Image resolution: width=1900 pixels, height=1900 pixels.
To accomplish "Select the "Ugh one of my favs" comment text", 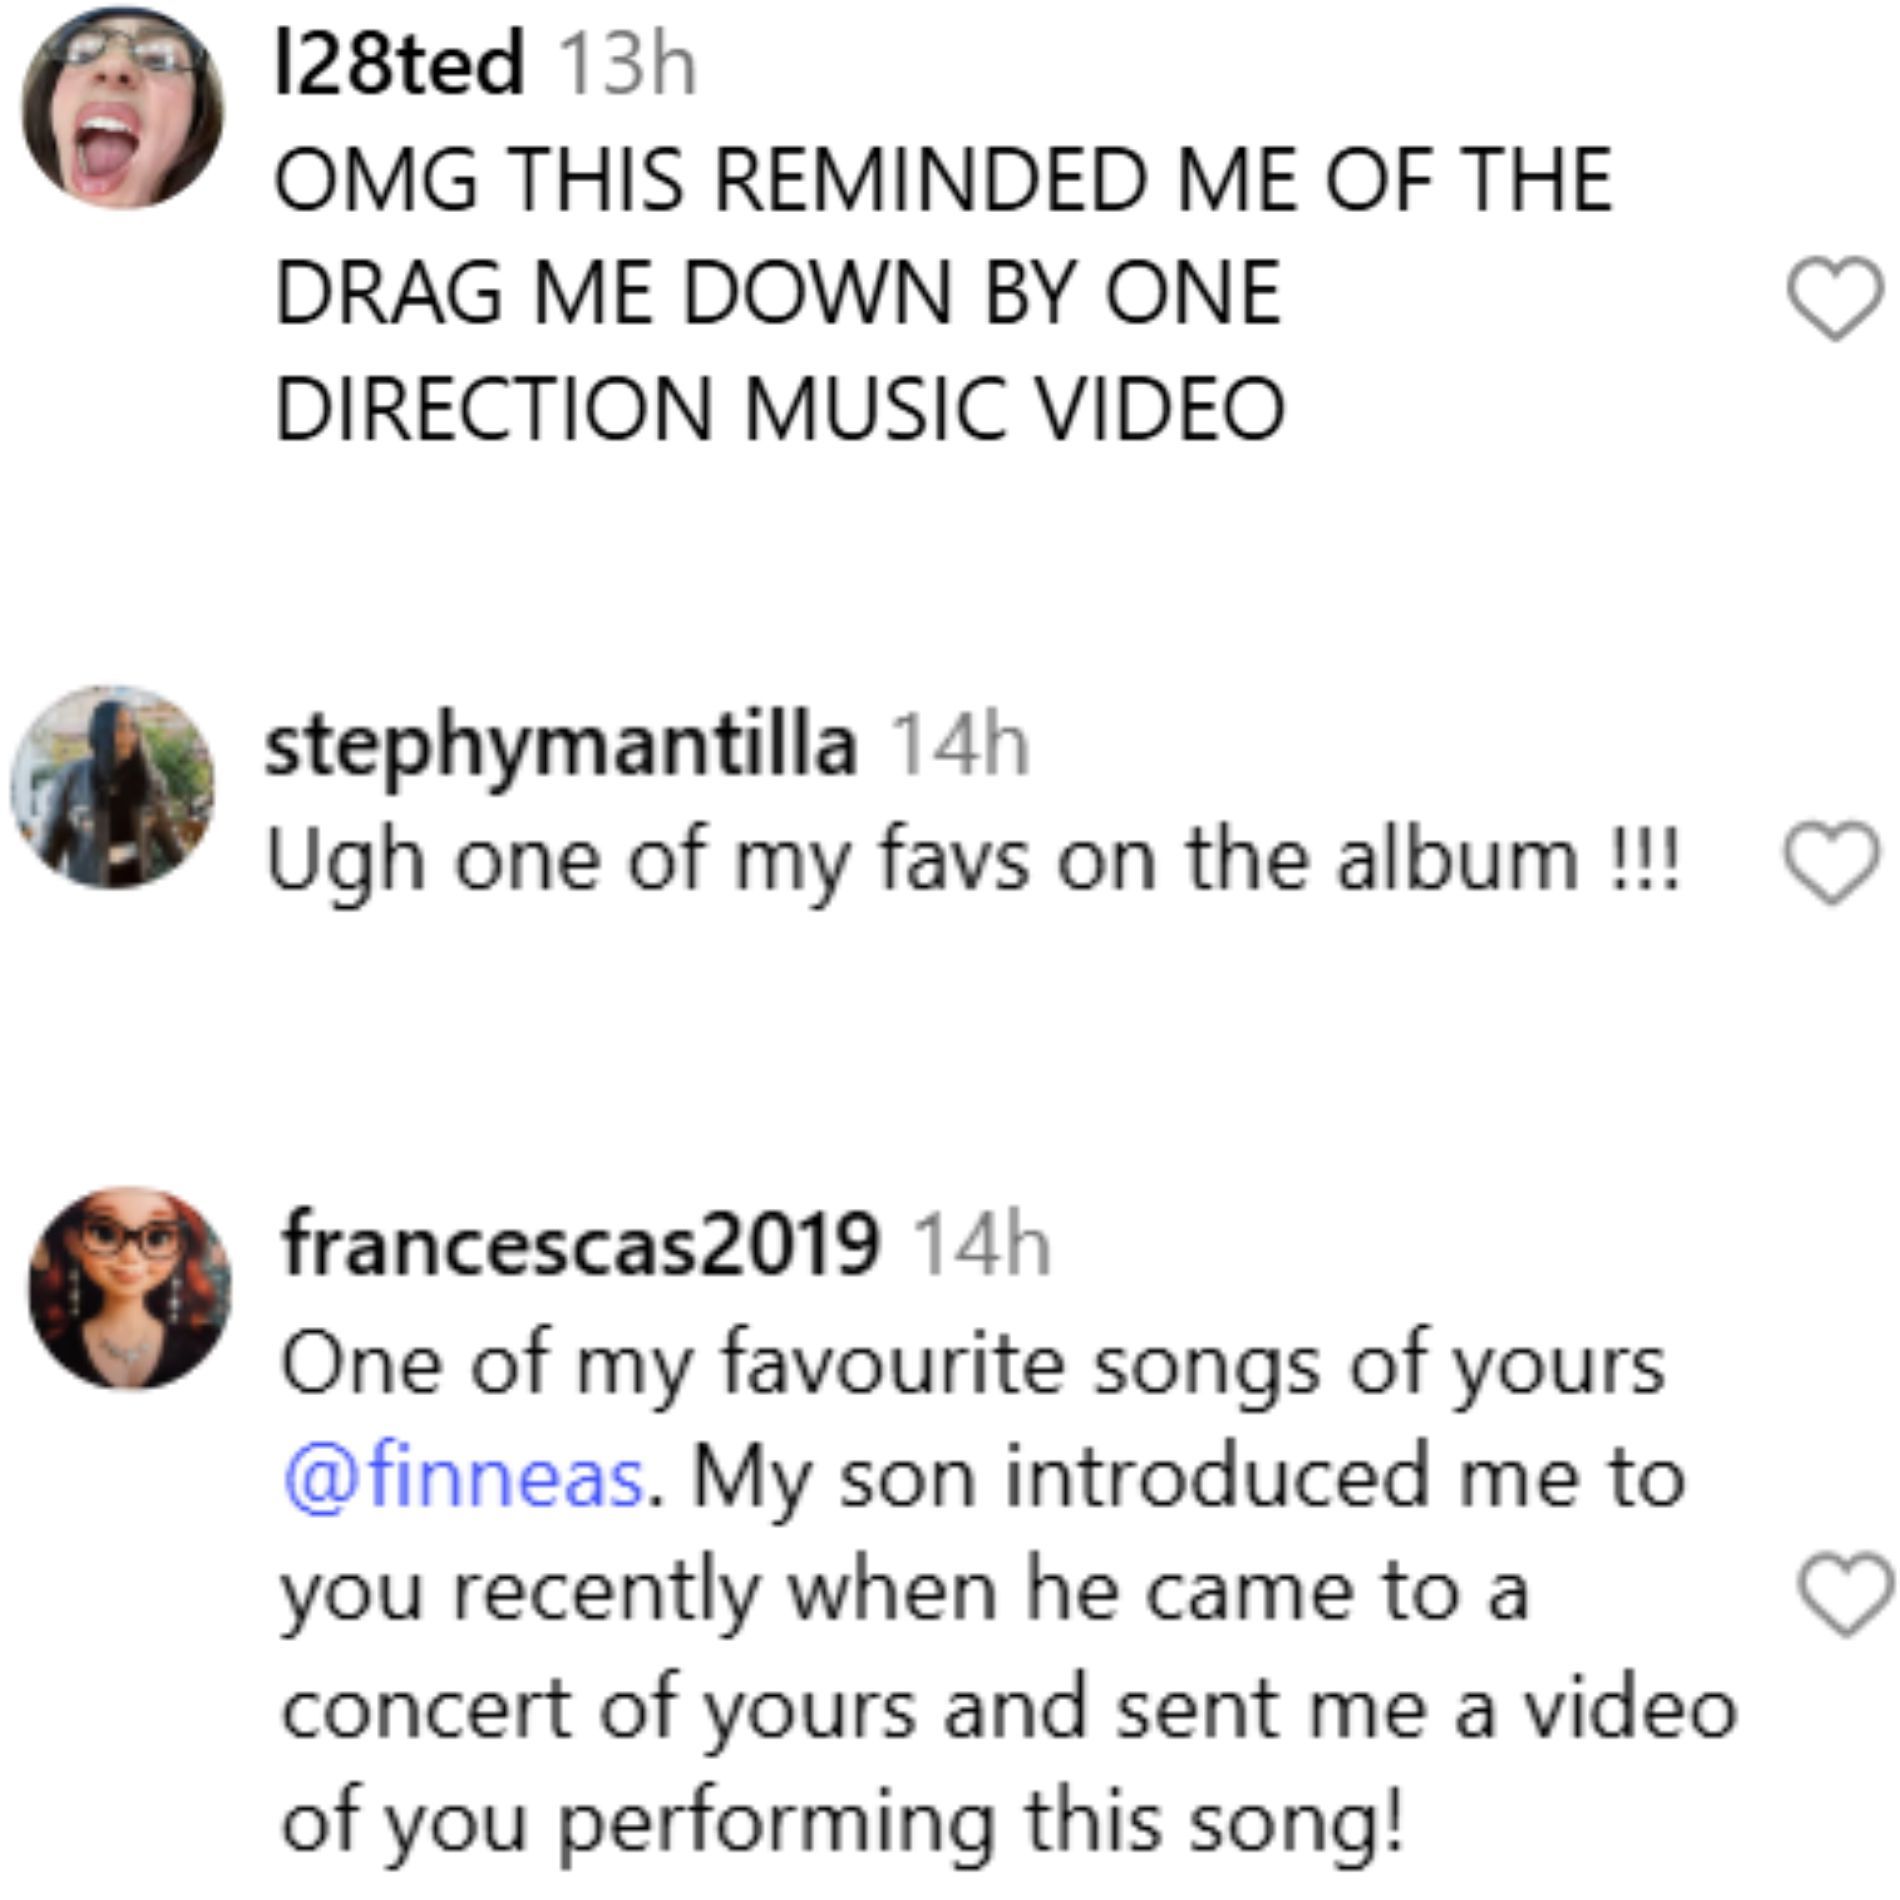I will click(x=972, y=862).
